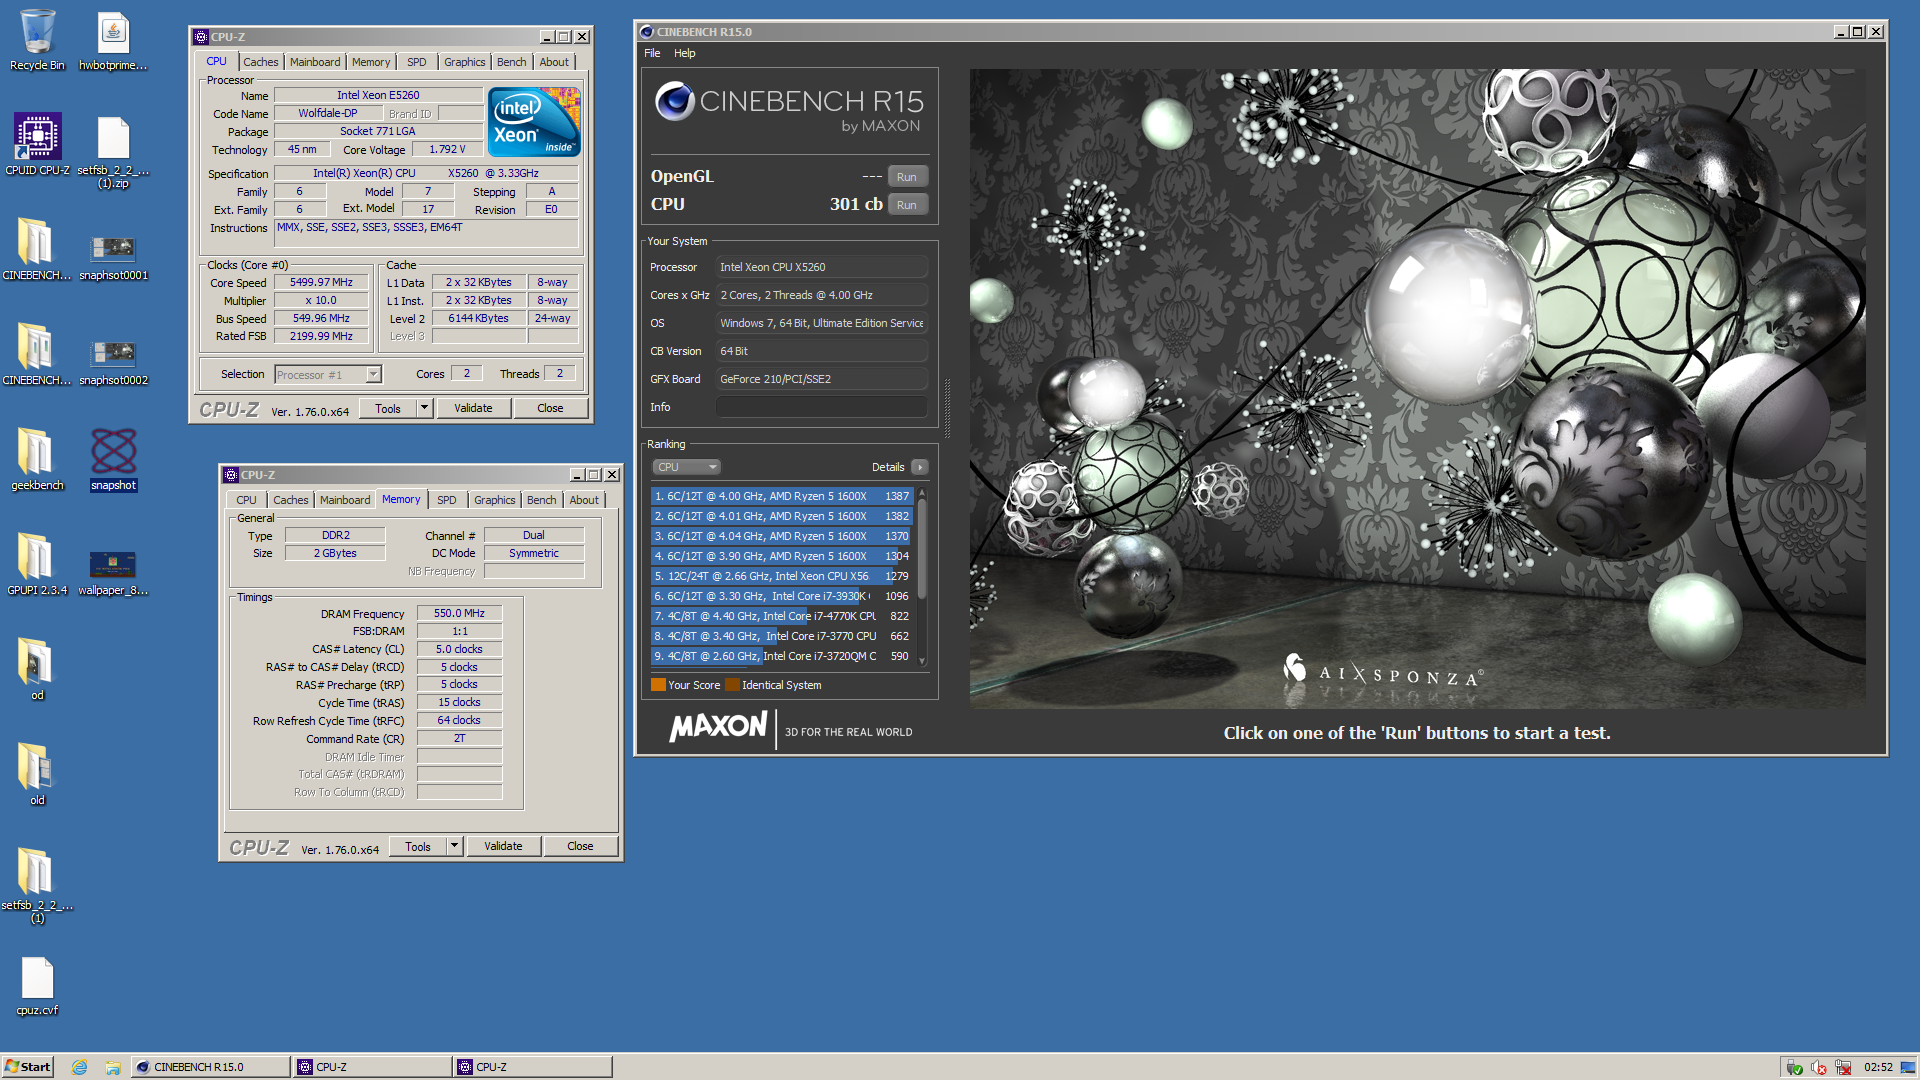Open the File menu in Cinebench
The image size is (1920, 1080).
click(652, 53)
